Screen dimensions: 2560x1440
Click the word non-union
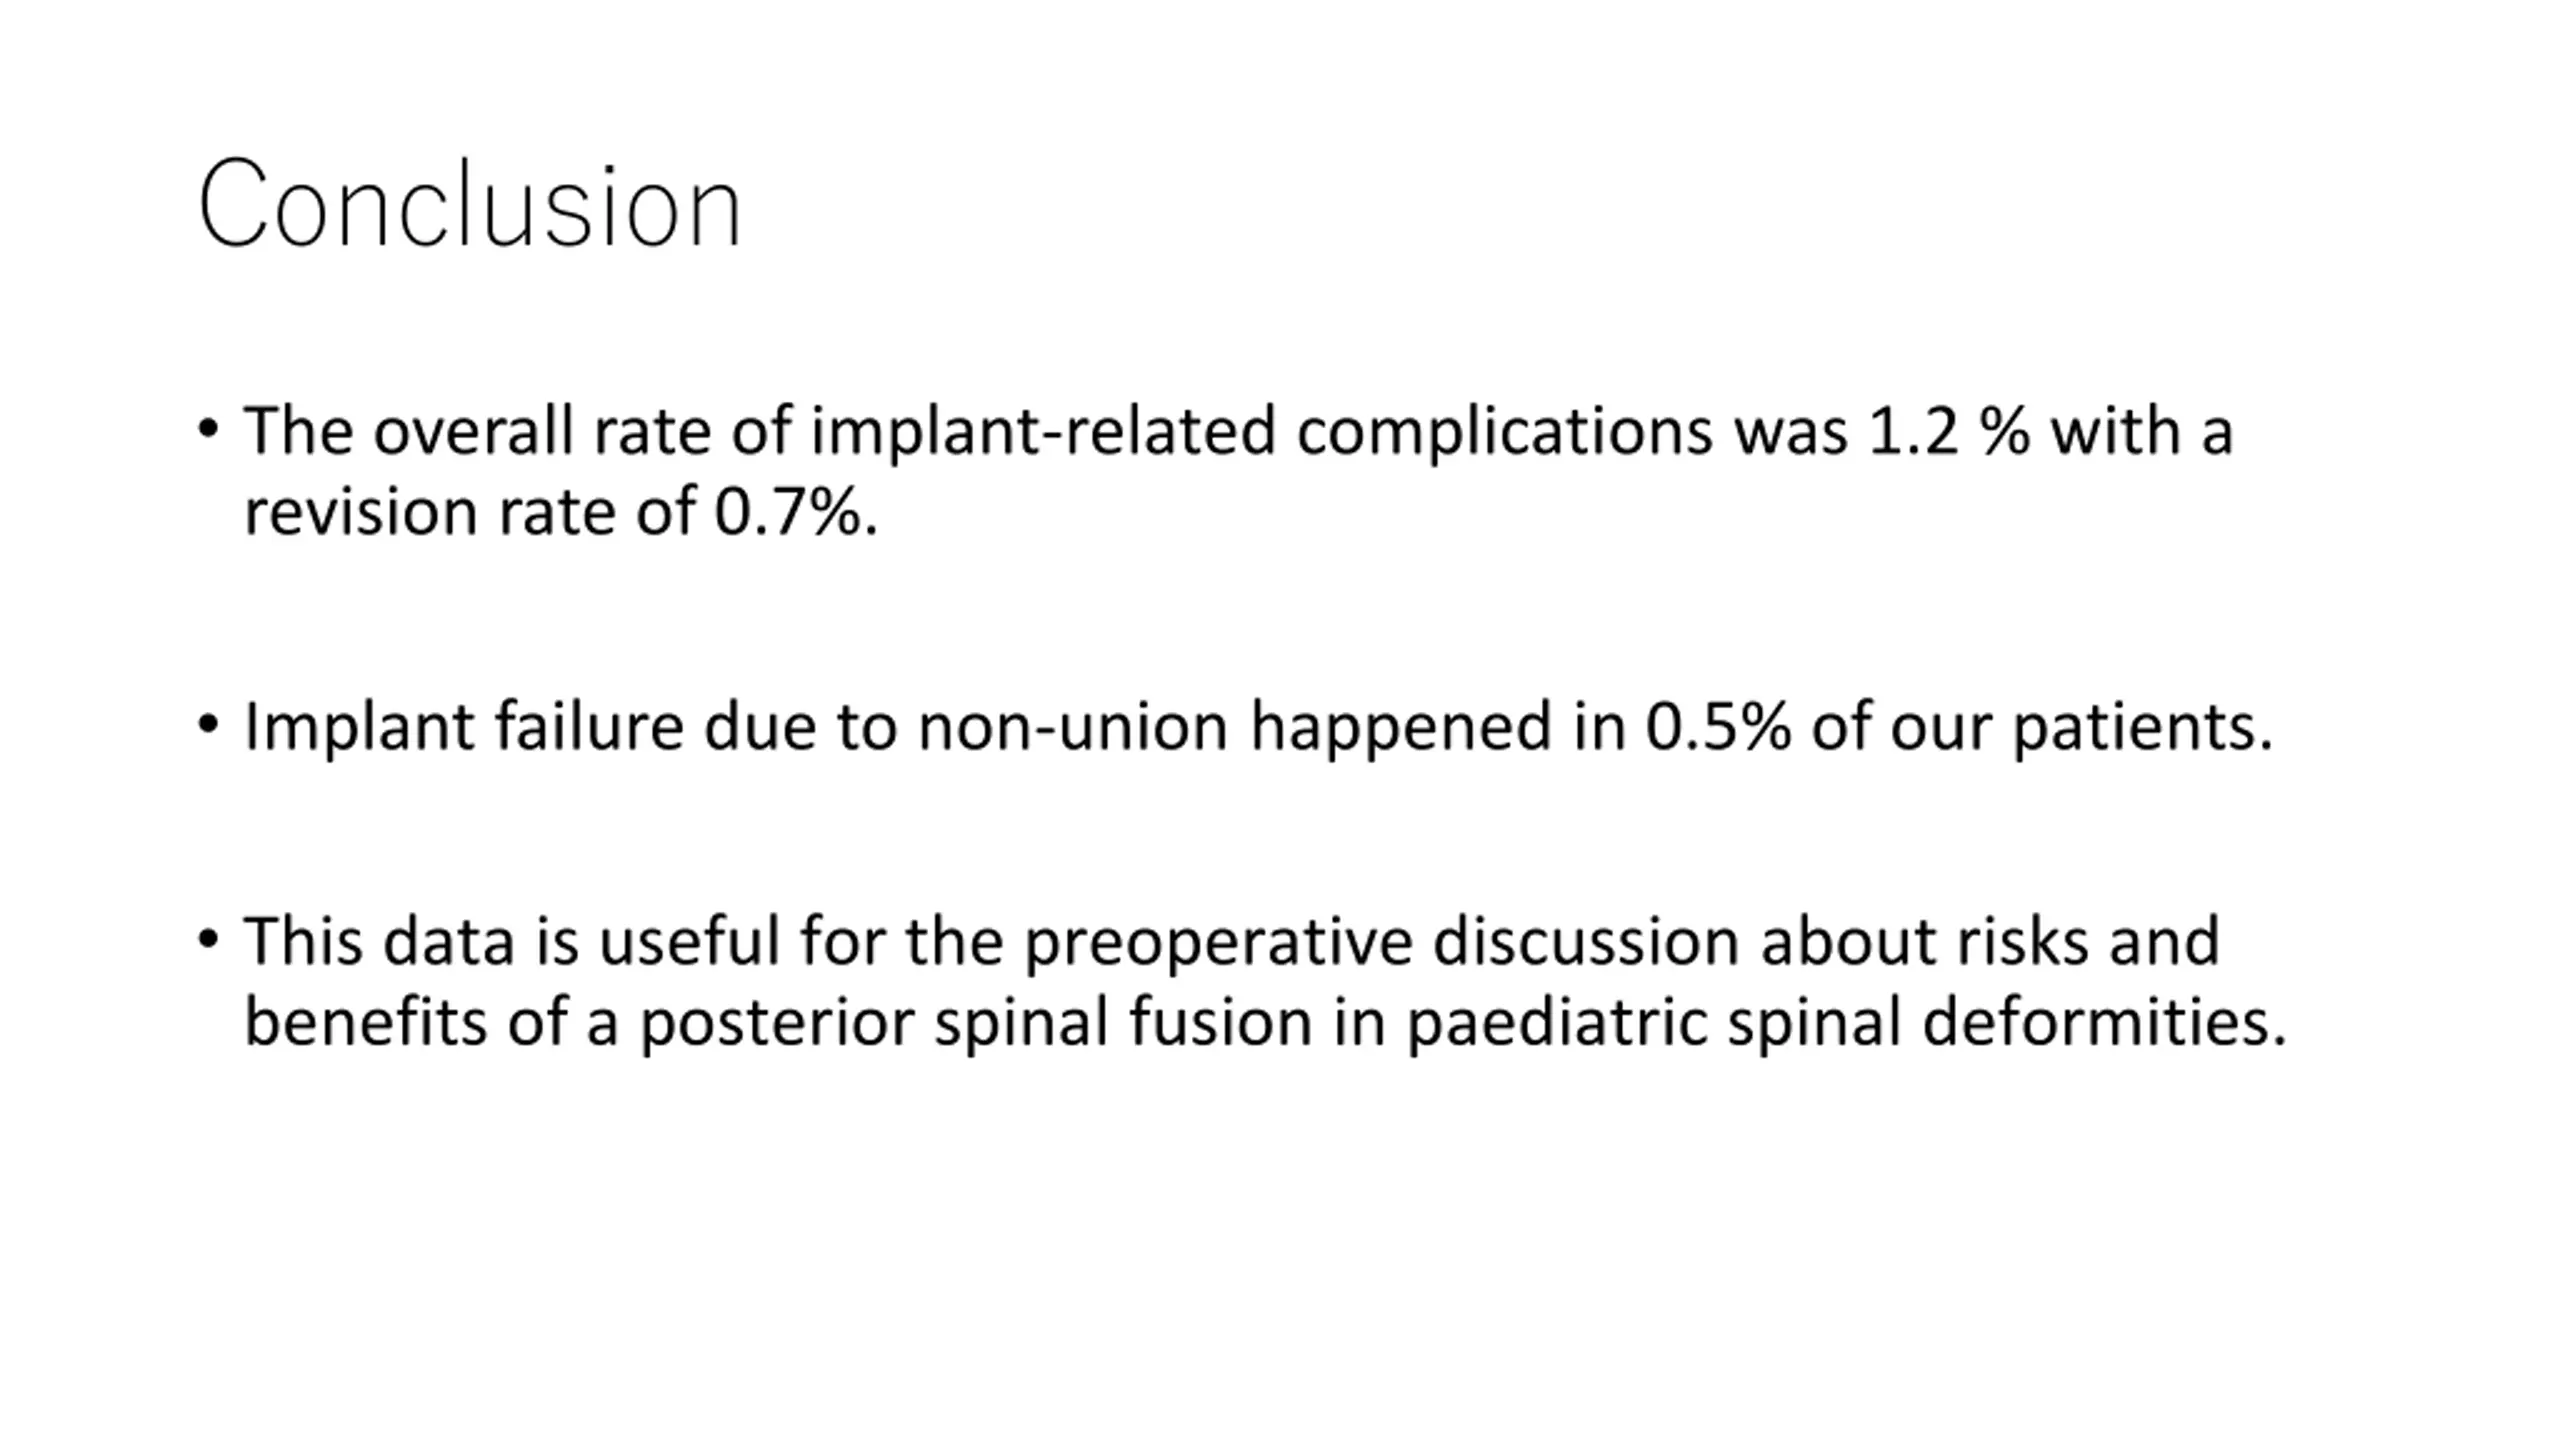1073,726
